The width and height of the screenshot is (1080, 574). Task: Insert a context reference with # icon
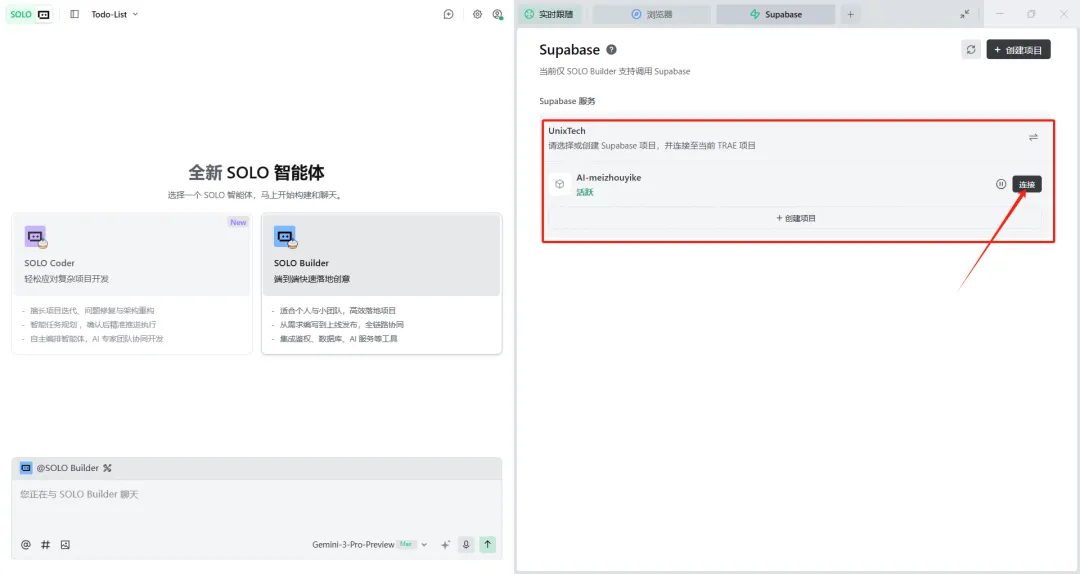45,544
